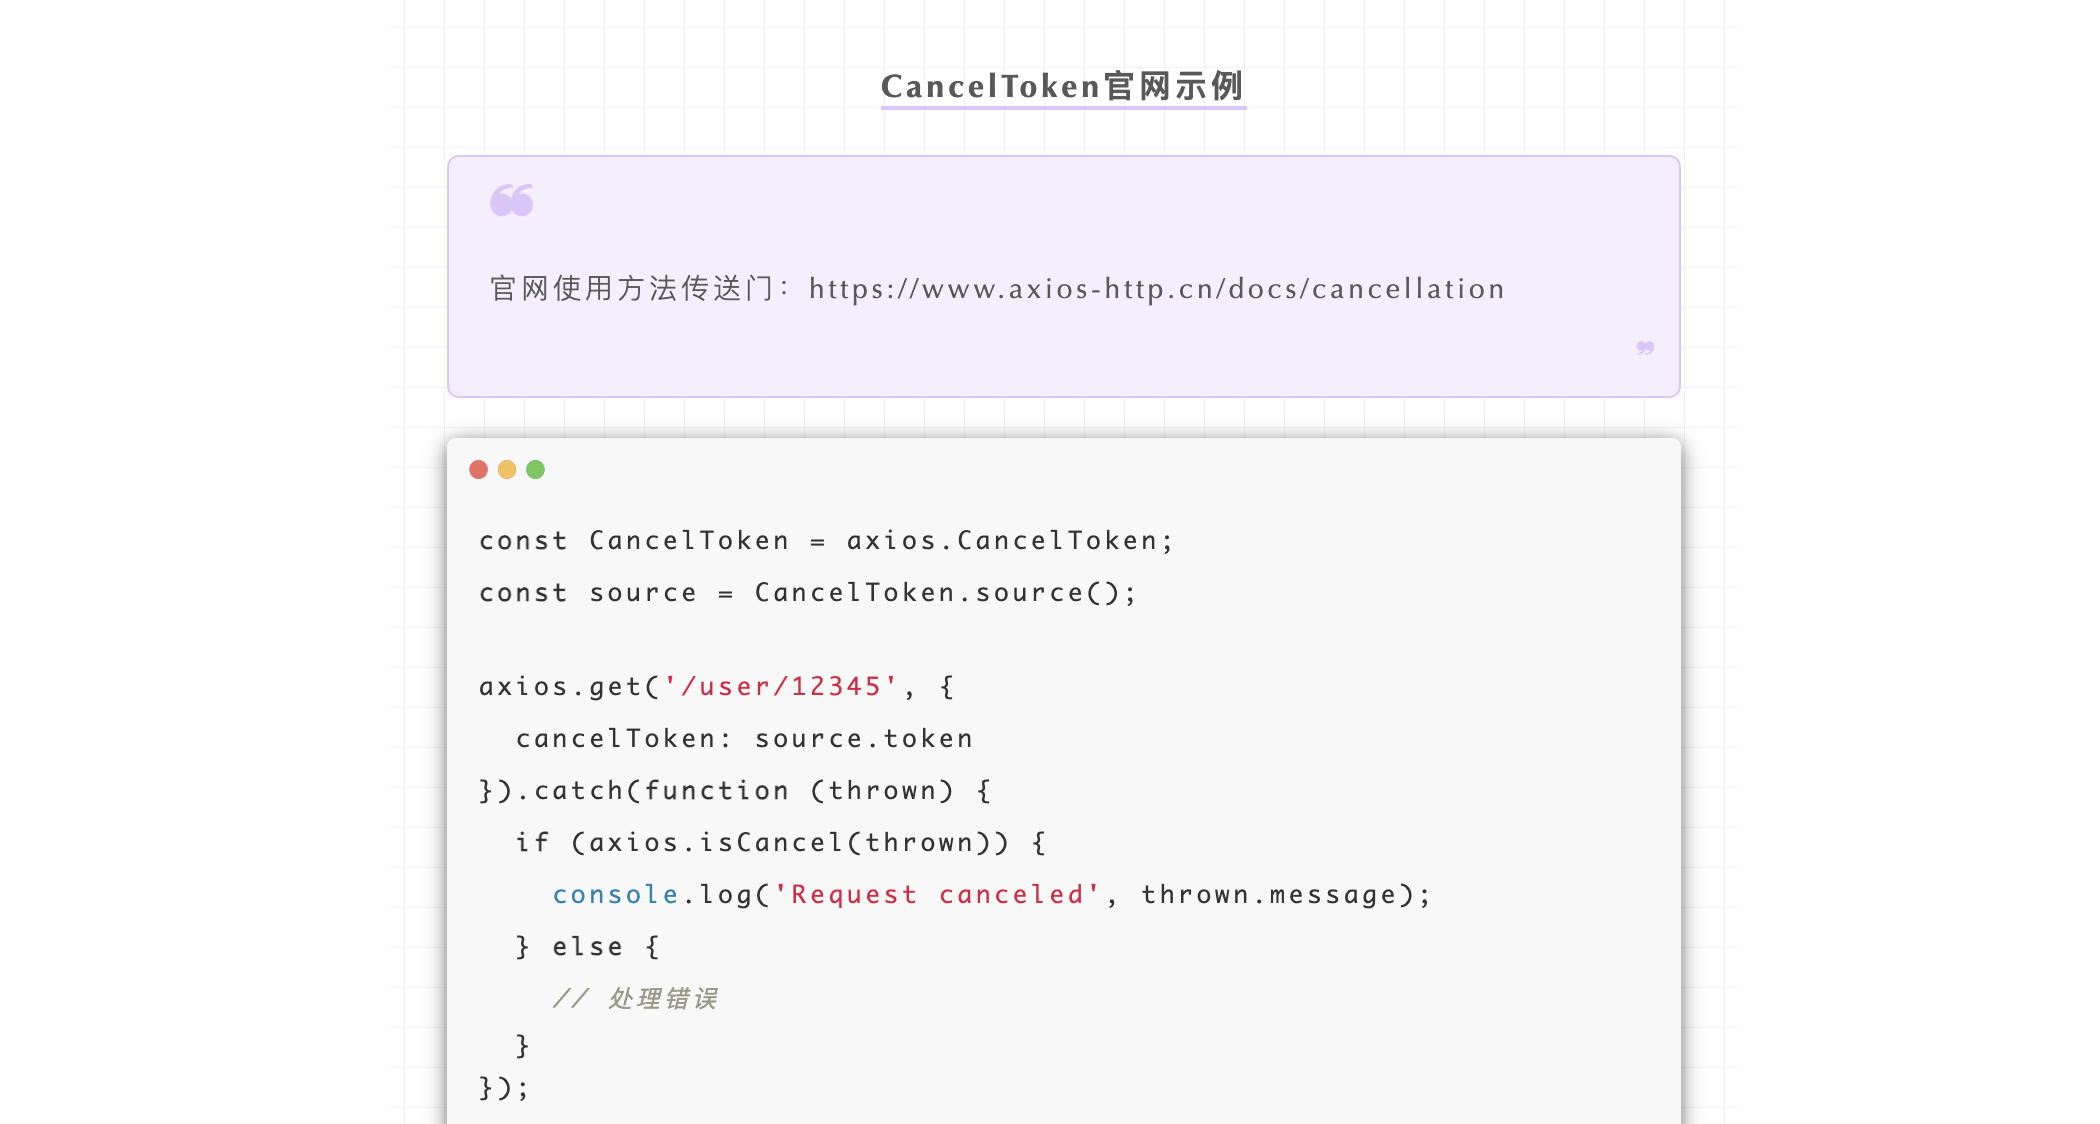The image size is (2100, 1124).
Task: Click the blue console keyword
Action: 615,895
